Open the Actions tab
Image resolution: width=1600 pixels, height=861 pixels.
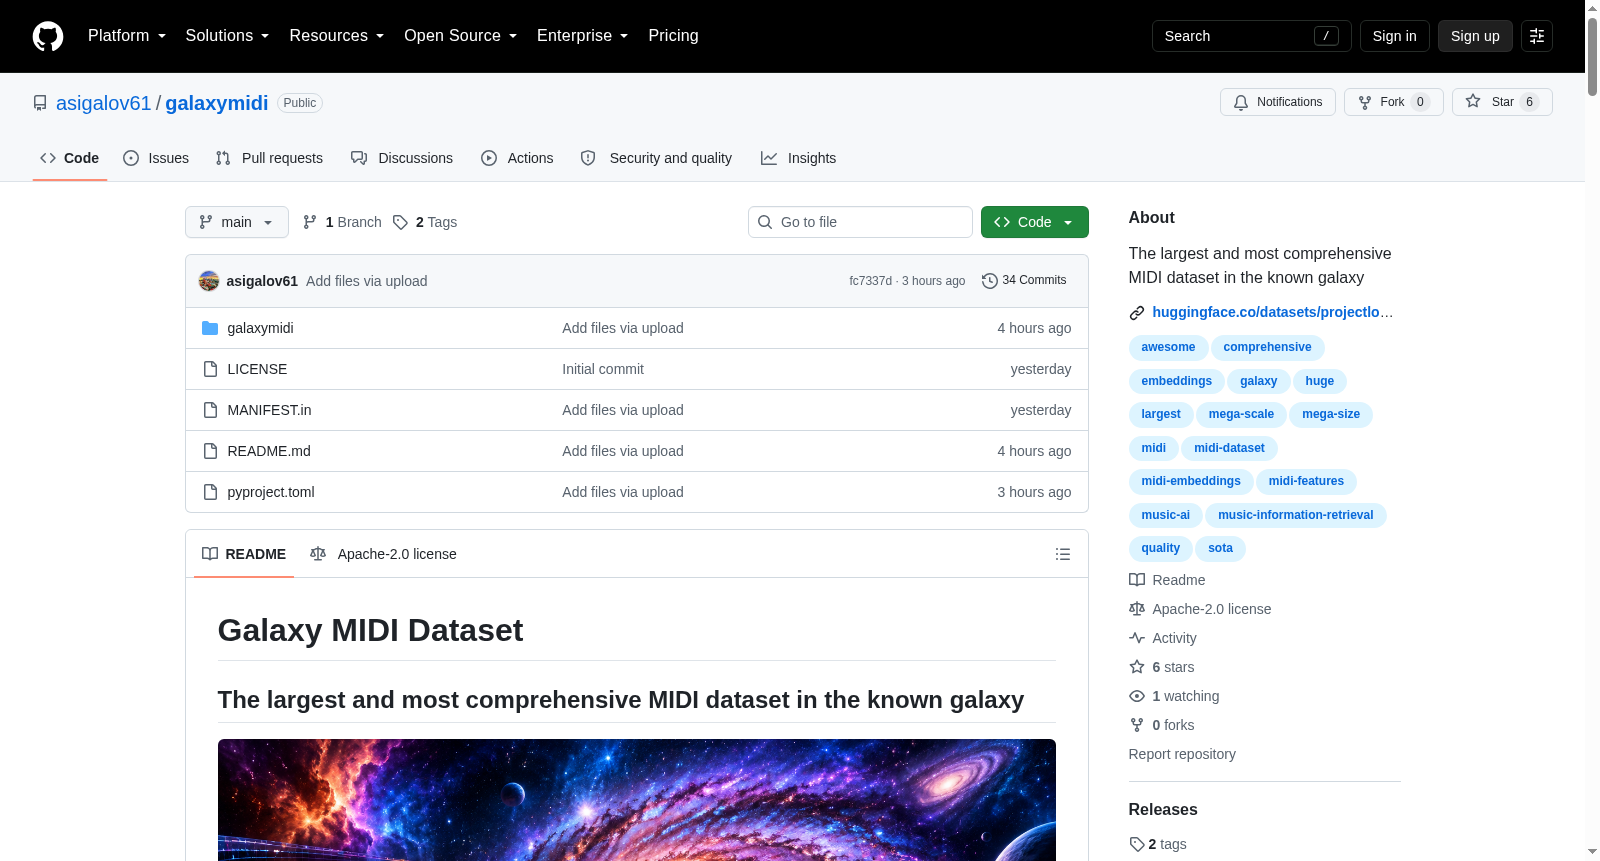[x=517, y=158]
